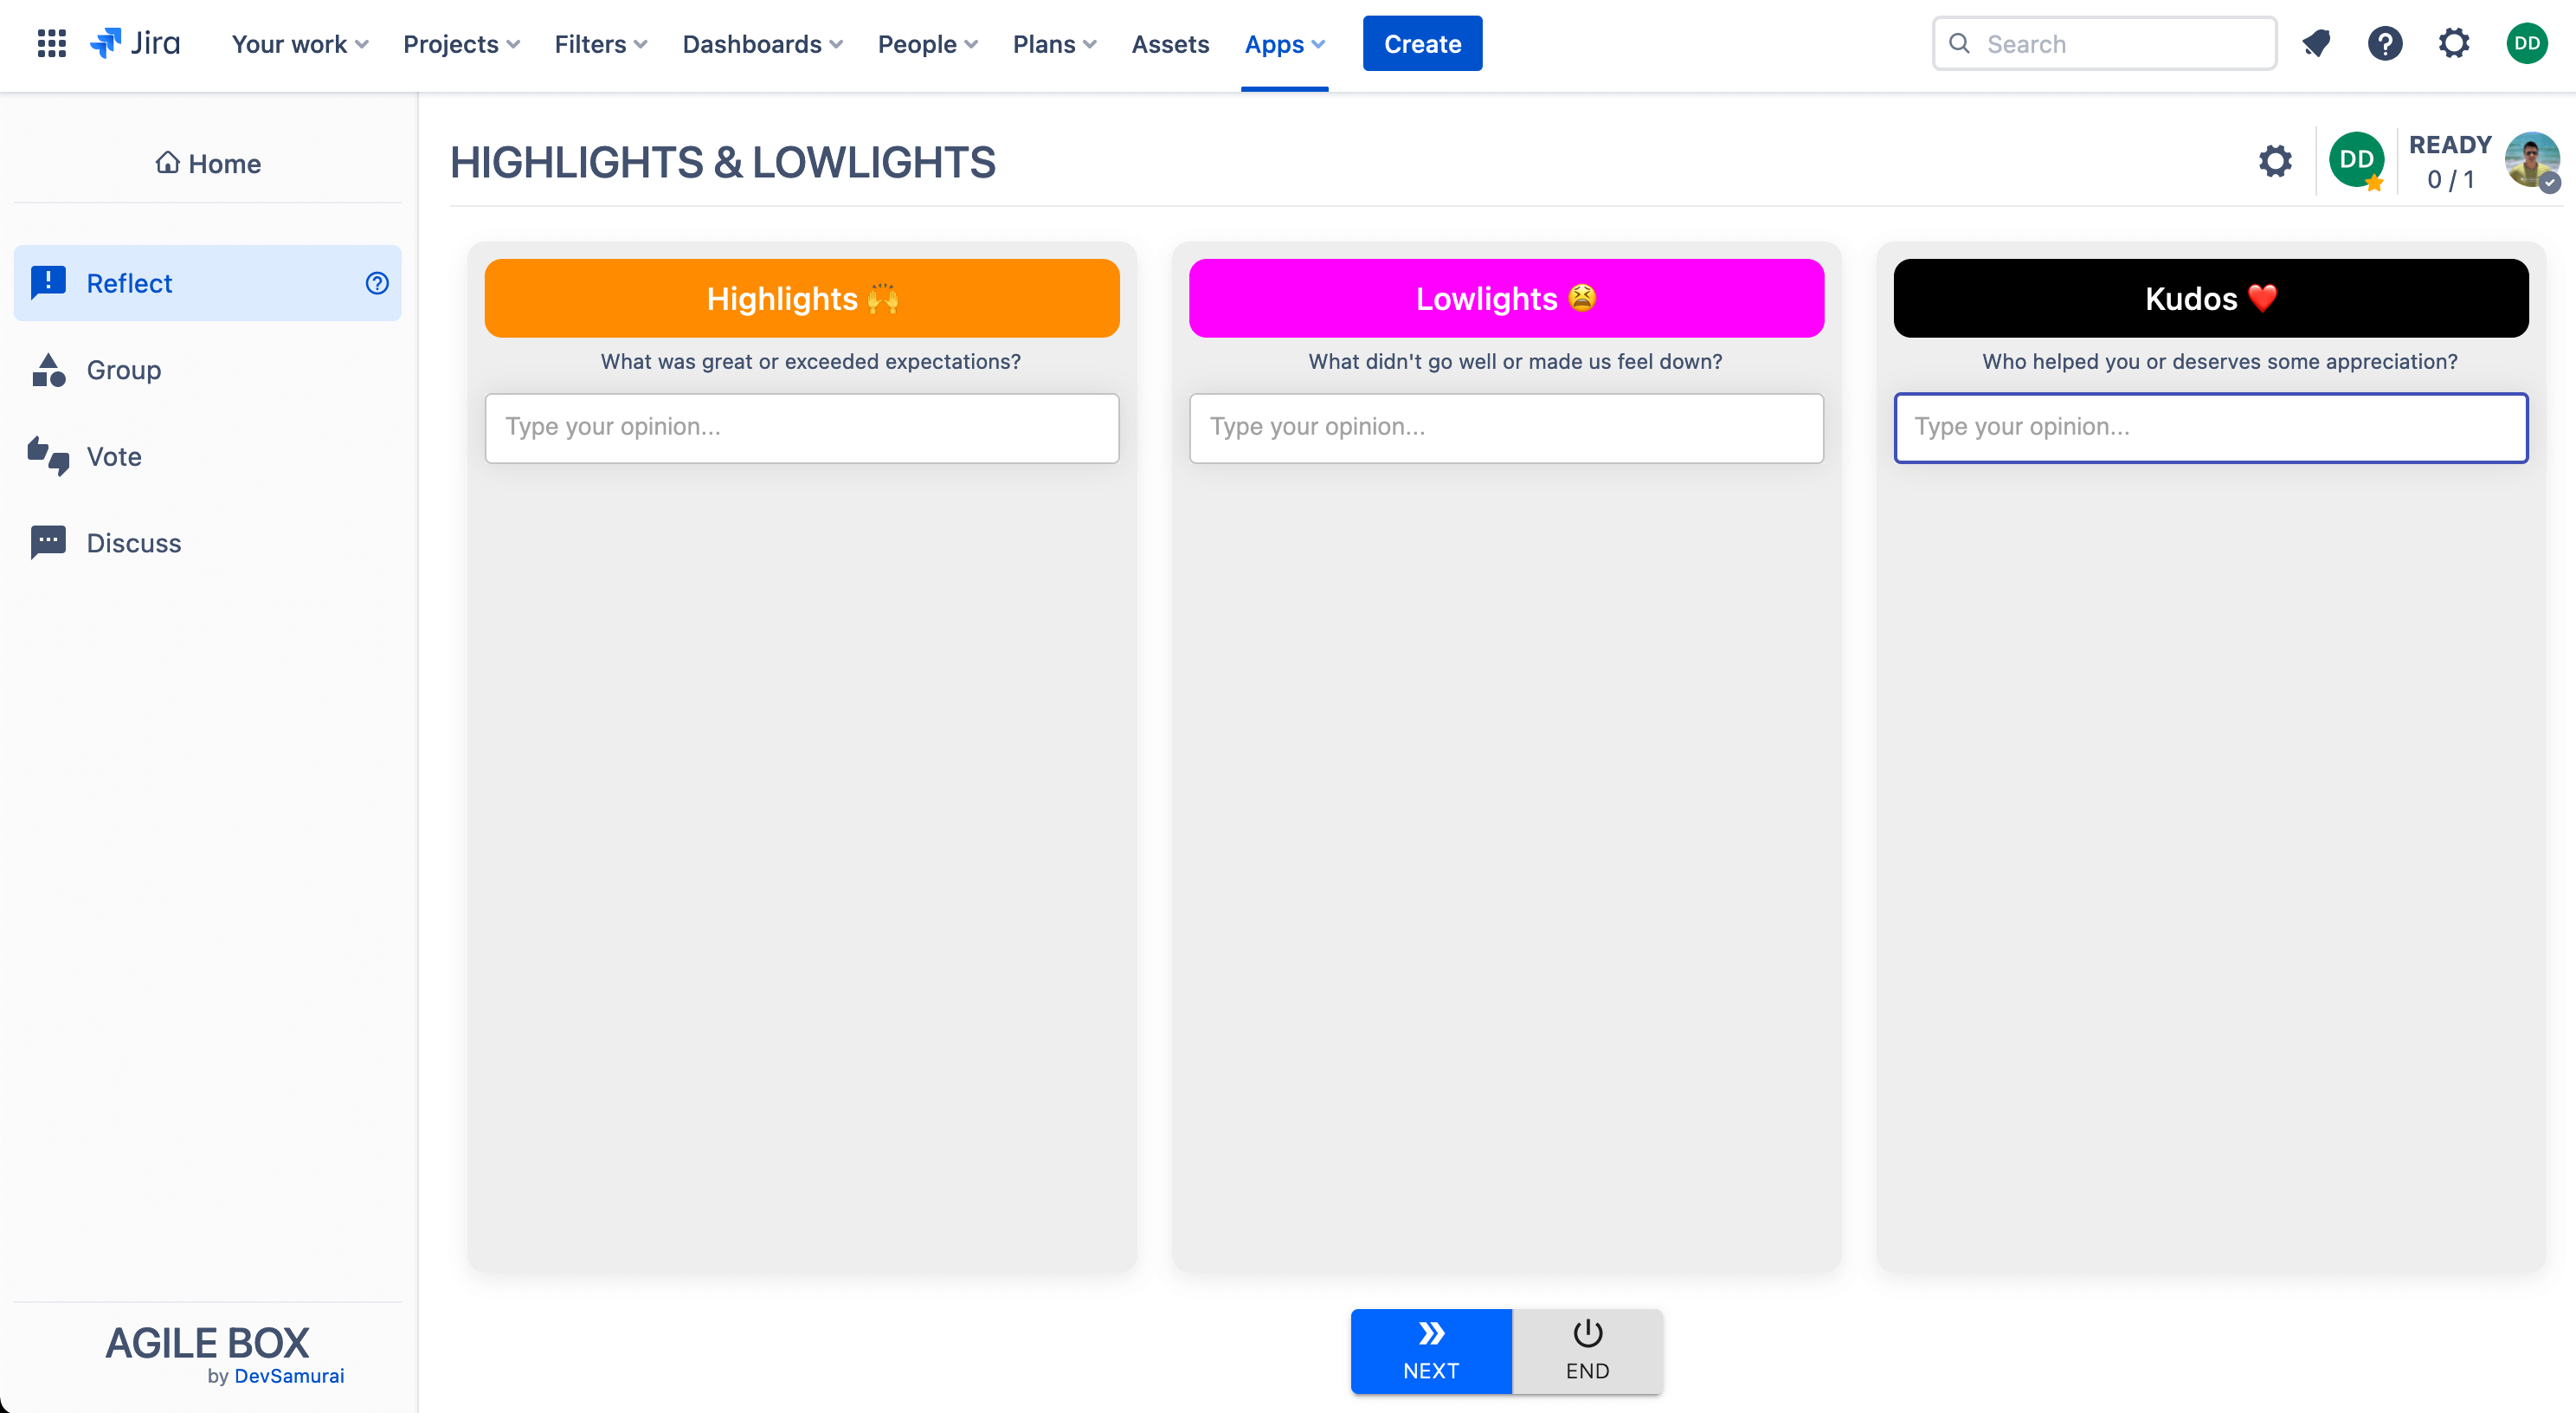Click the retro settings gear icon
Viewport: 2576px width, 1413px height.
(x=2277, y=160)
